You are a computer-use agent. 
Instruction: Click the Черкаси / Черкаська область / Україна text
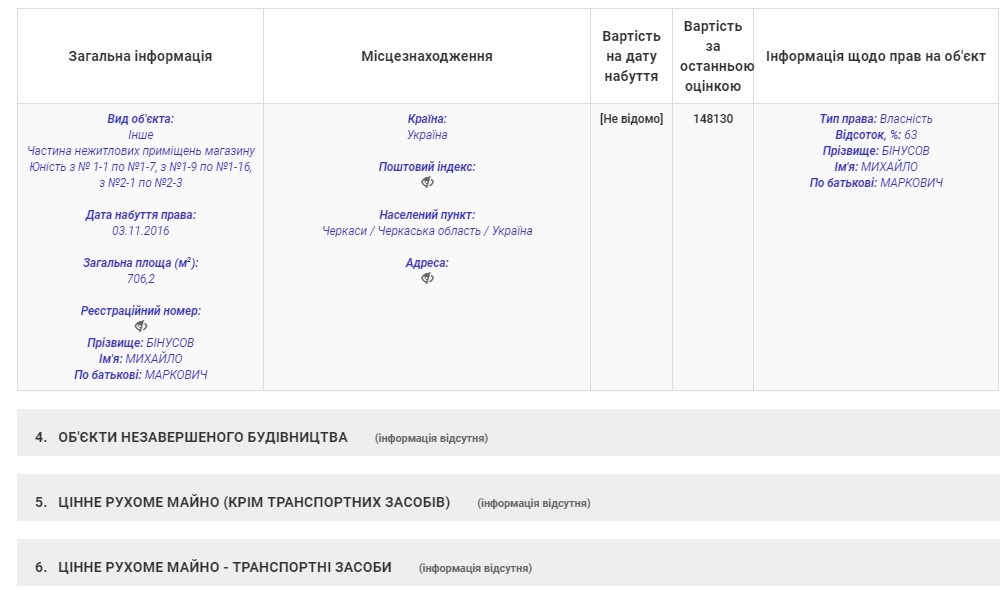pos(427,231)
